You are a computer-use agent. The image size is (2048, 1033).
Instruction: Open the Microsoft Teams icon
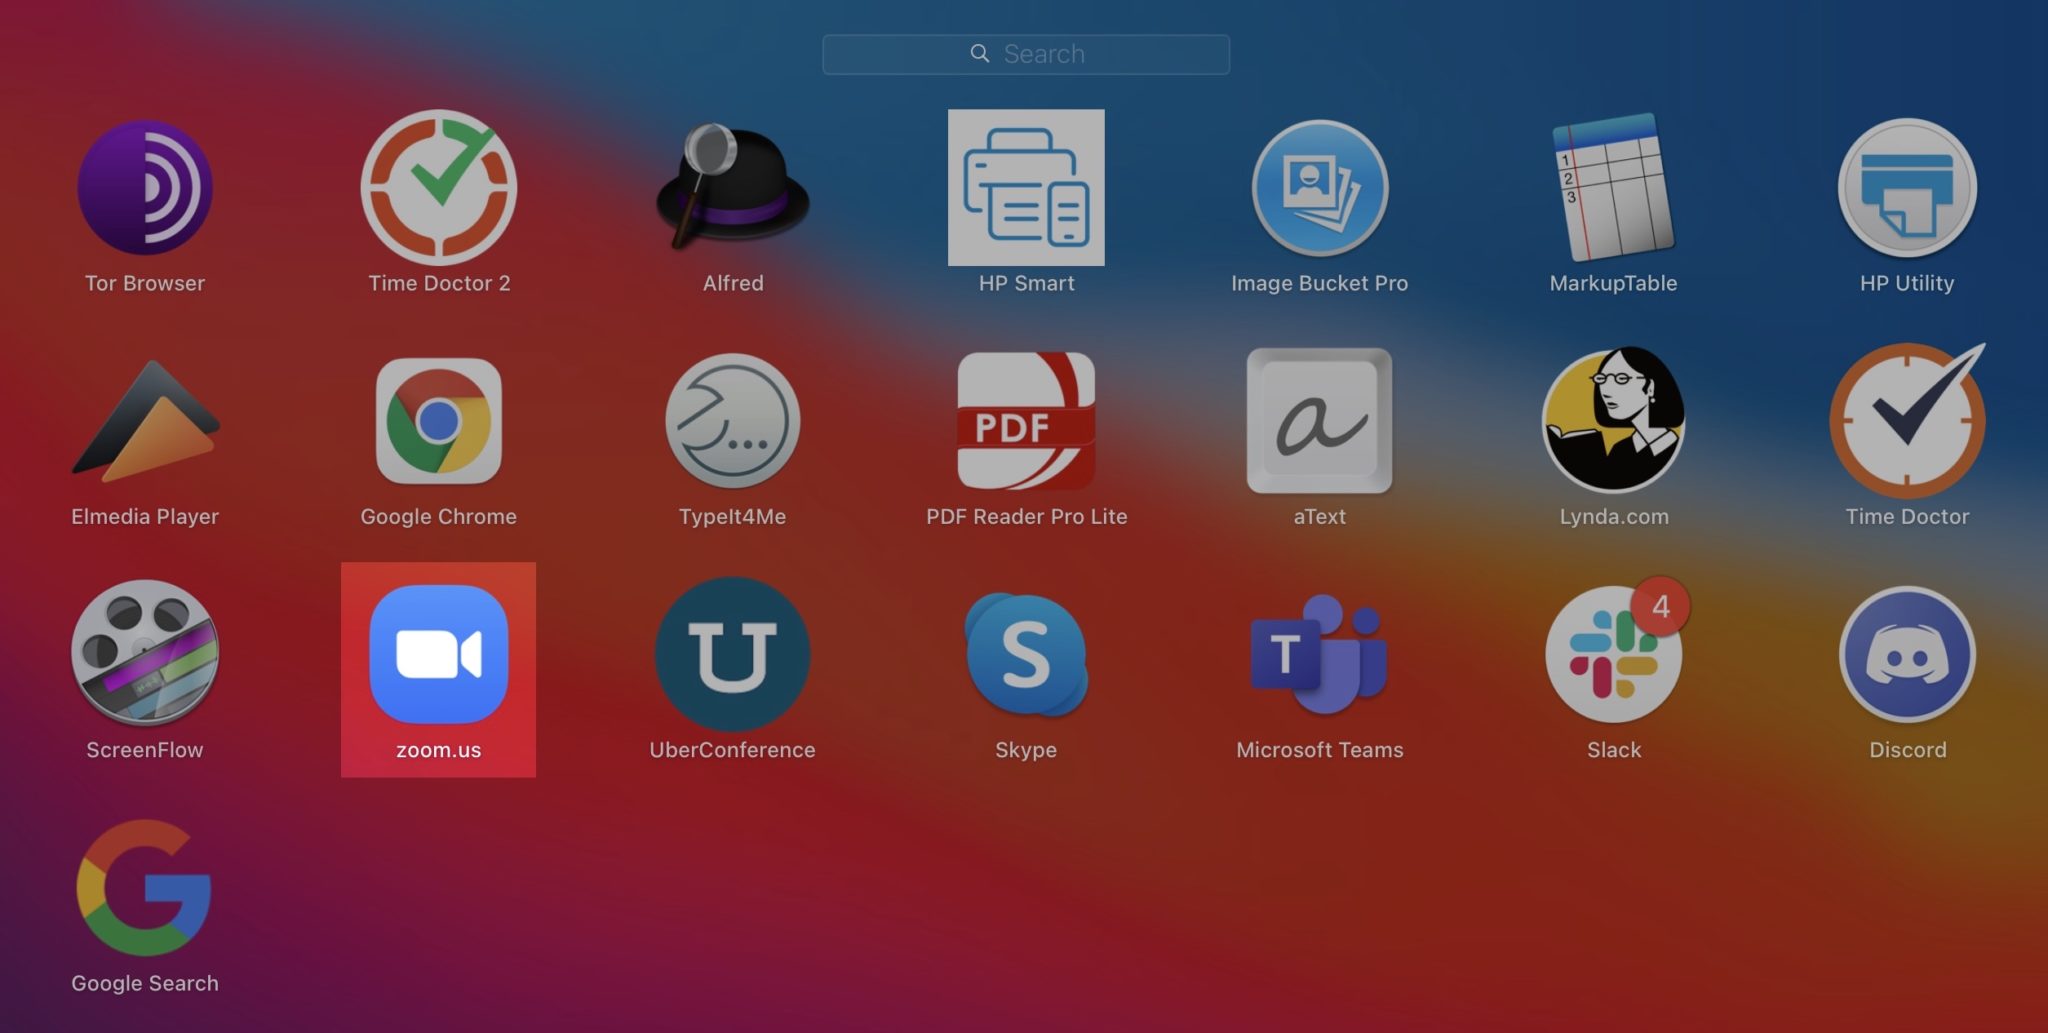pyautogui.click(x=1320, y=654)
